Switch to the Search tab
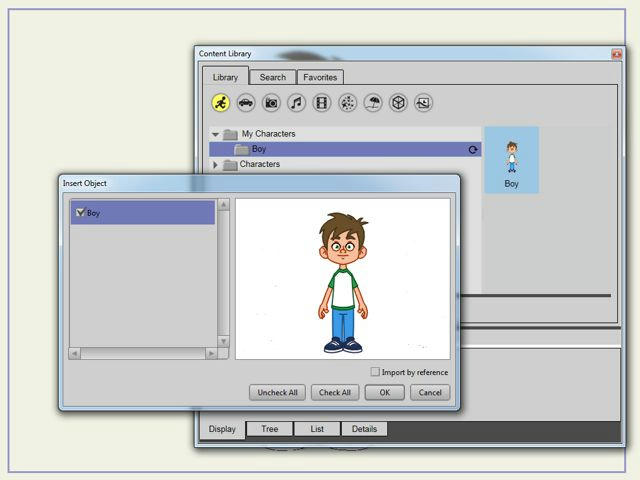Image resolution: width=640 pixels, height=480 pixels. [x=272, y=77]
